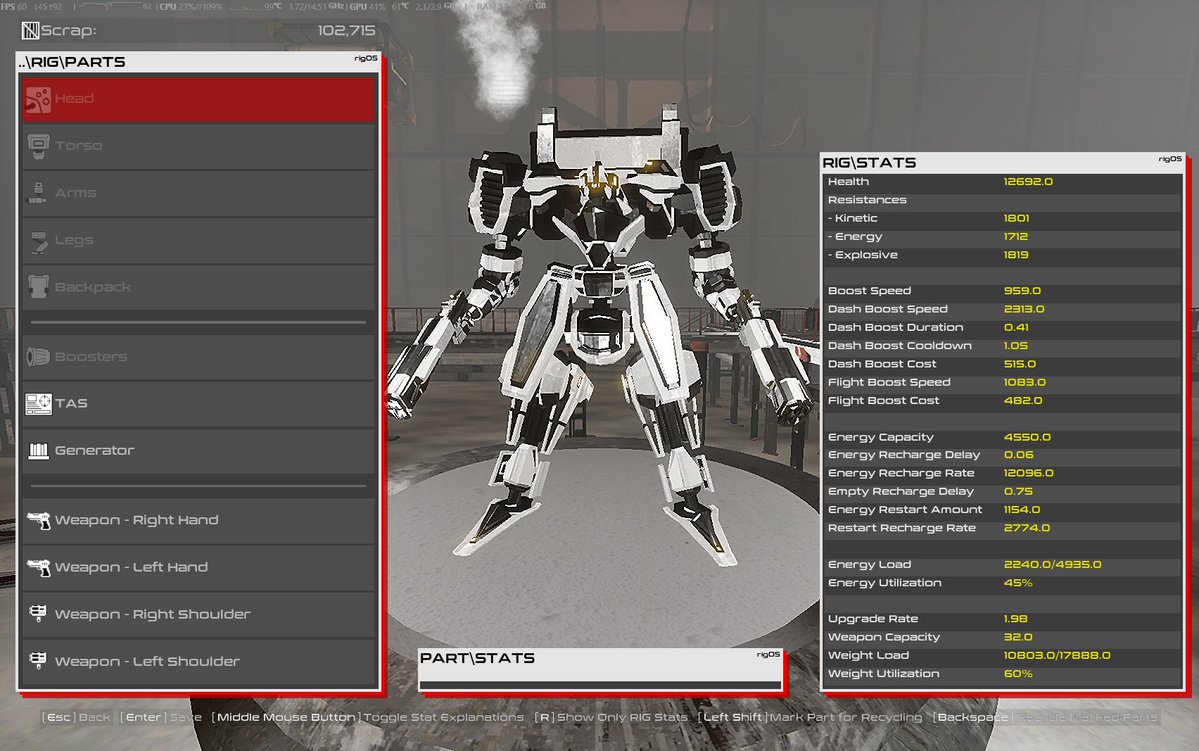Click the Energy resistance value 1712
The height and width of the screenshot is (751, 1199).
(x=1015, y=236)
